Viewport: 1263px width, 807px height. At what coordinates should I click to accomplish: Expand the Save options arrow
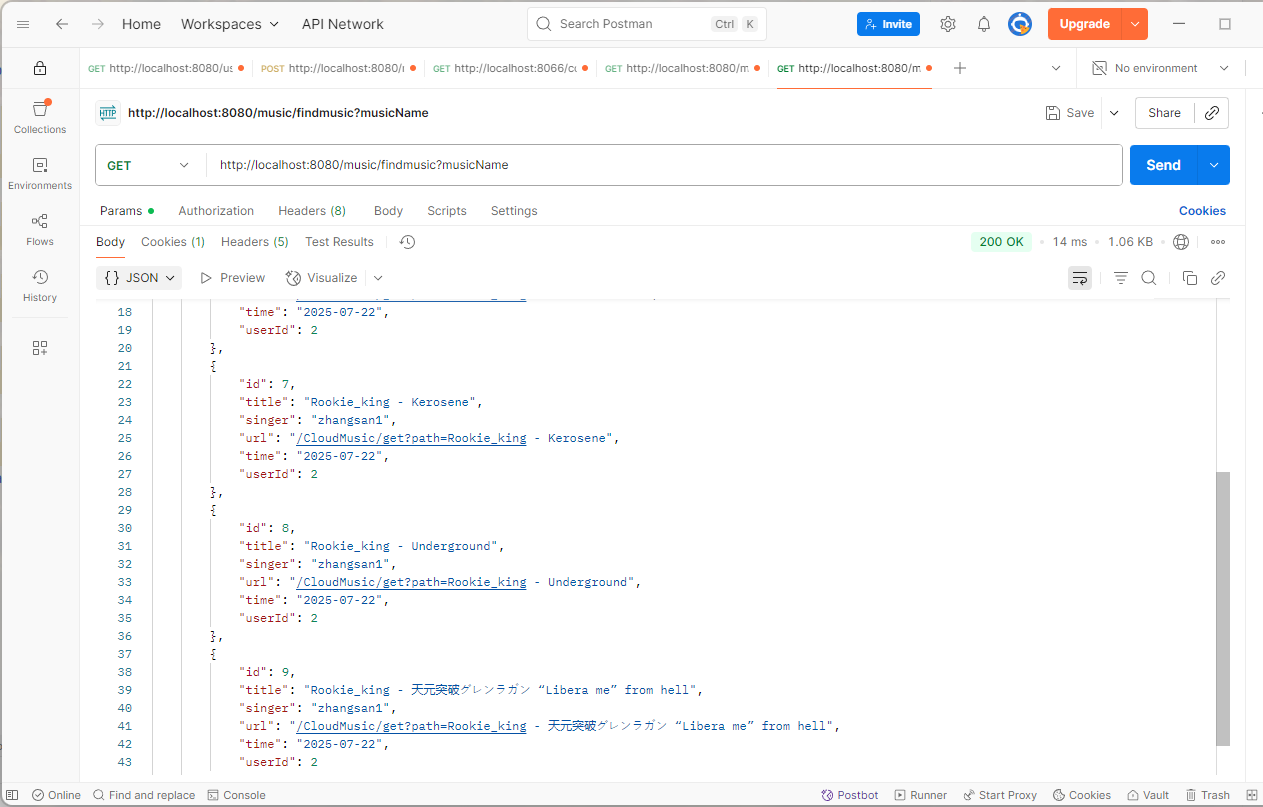pyautogui.click(x=1114, y=113)
